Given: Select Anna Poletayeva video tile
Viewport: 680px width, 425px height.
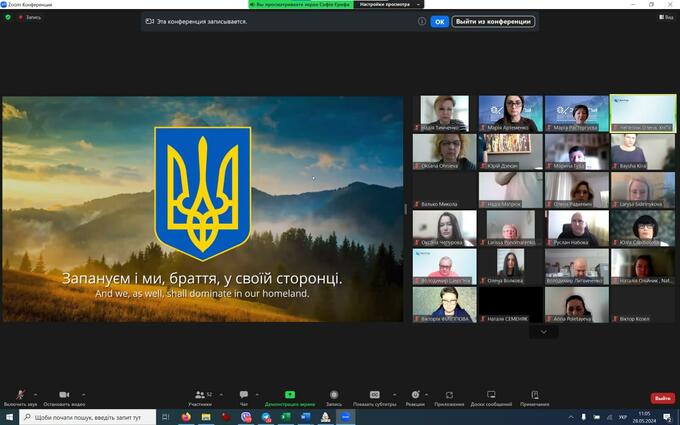Looking at the screenshot, I should pyautogui.click(x=577, y=304).
